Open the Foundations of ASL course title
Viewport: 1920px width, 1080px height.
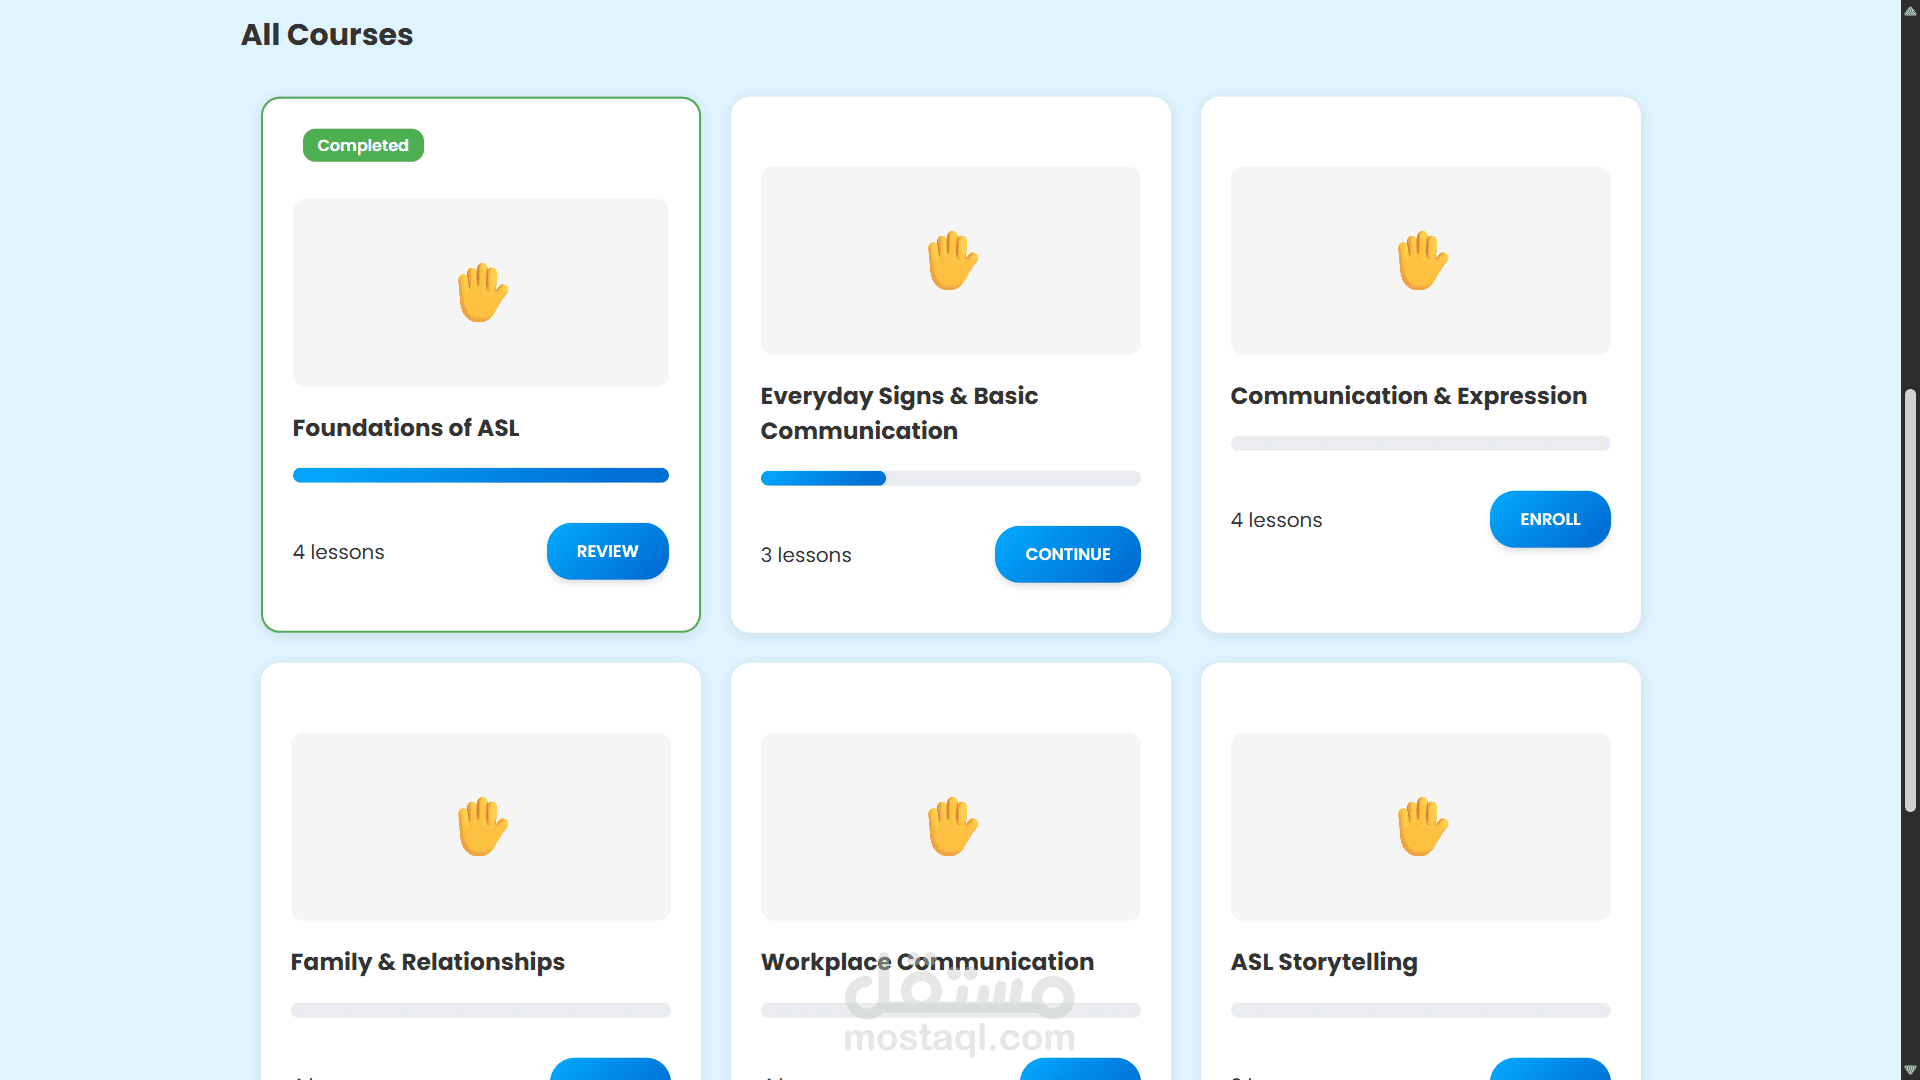405,428
